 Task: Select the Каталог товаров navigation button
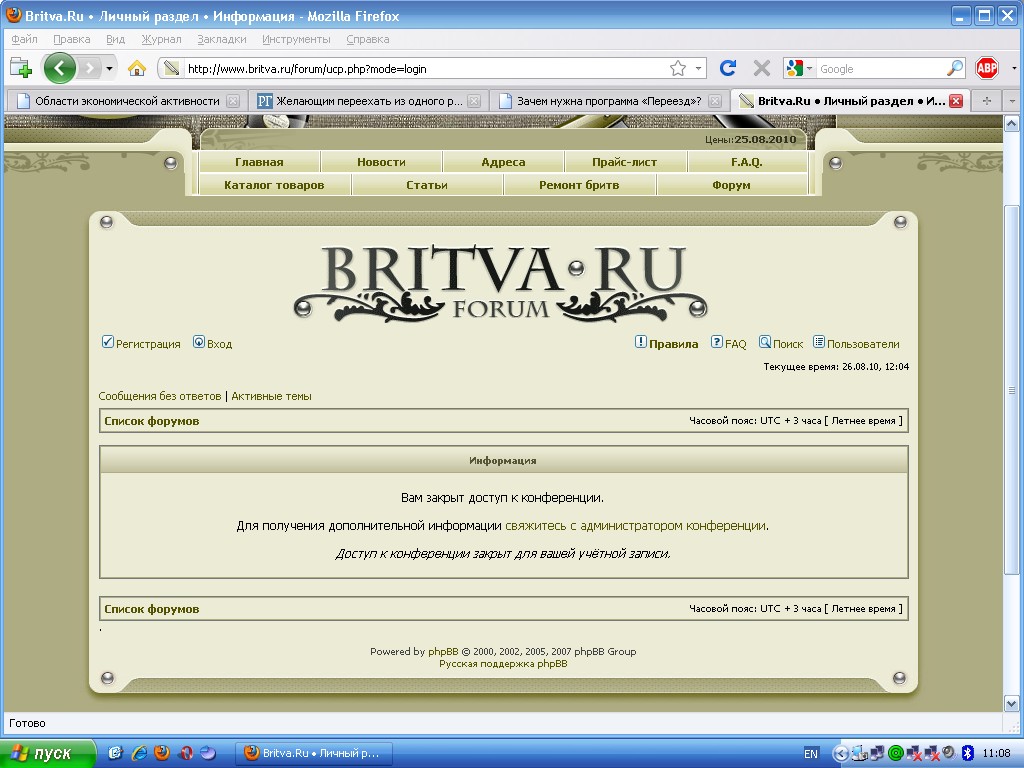(x=274, y=185)
